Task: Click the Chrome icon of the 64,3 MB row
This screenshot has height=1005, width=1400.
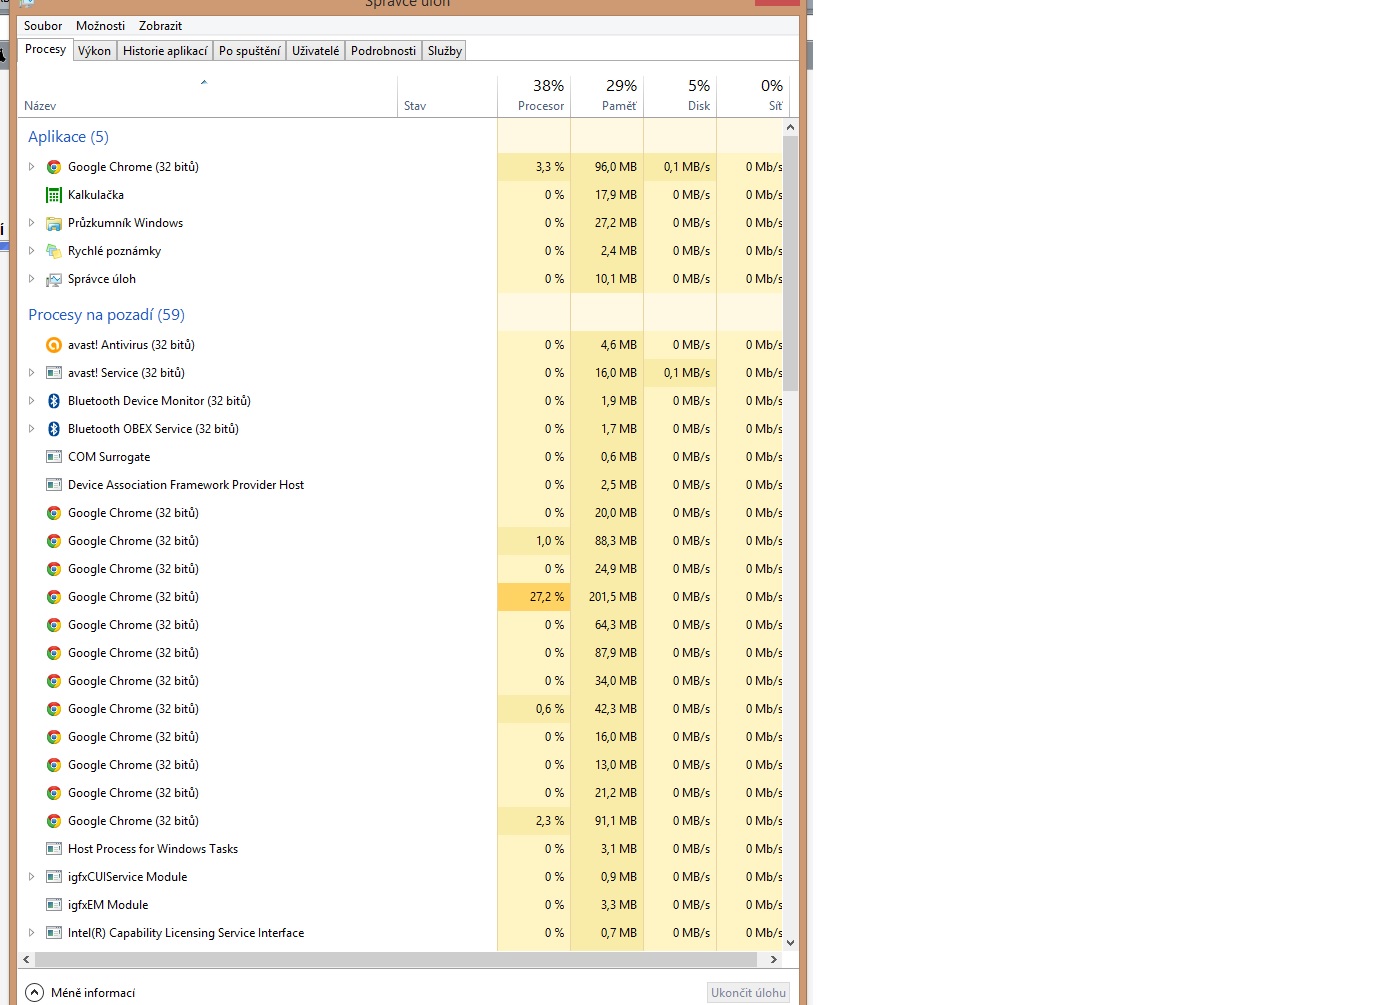Action: tap(54, 625)
